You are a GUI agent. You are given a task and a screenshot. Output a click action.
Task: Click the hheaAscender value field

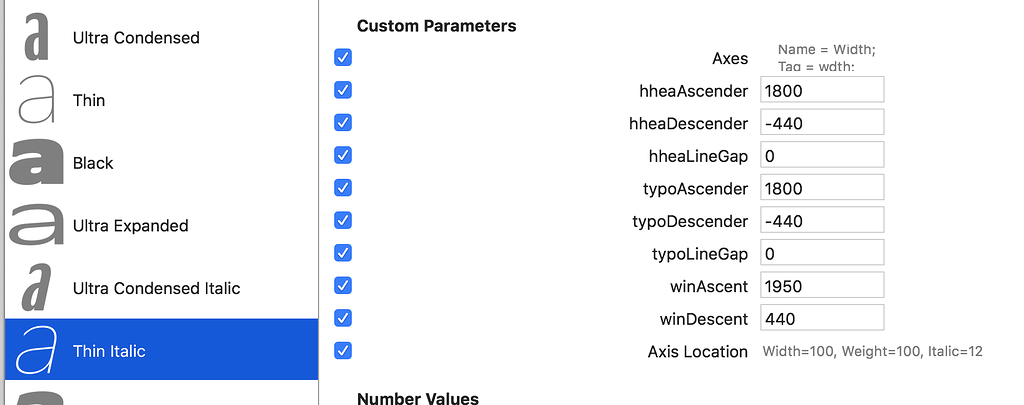point(822,90)
